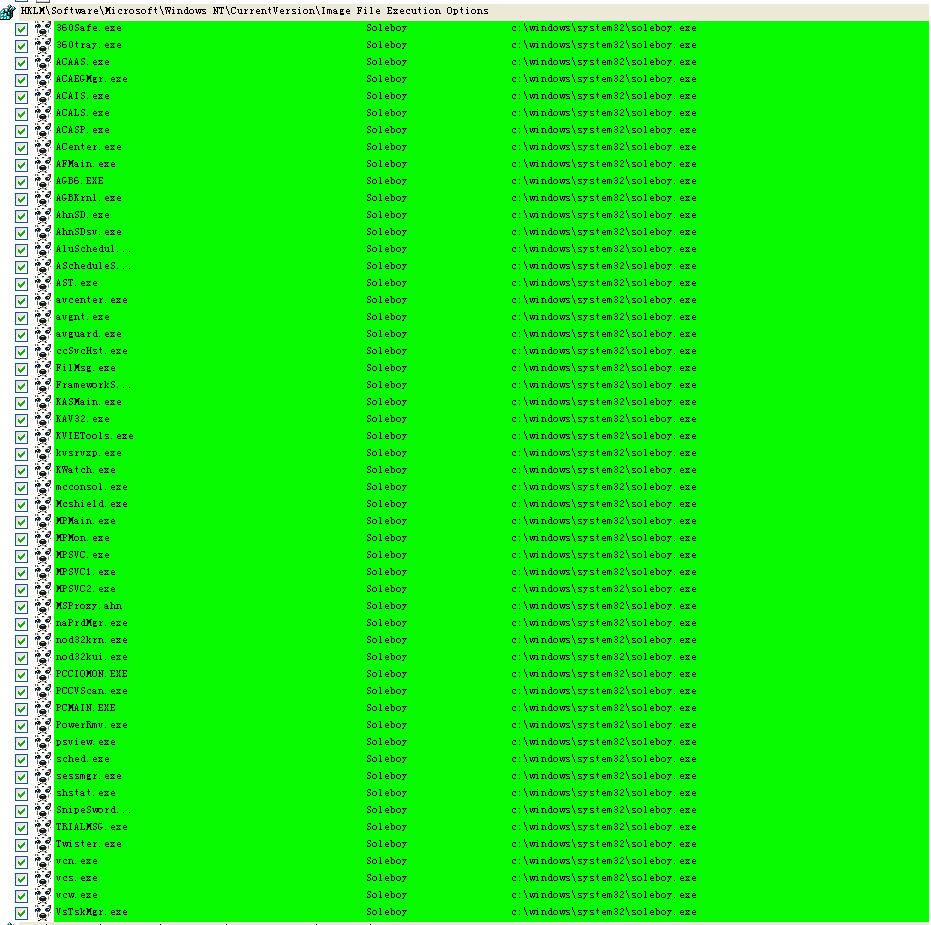Select the panda icon next to ccSvcHst.exe

(x=43, y=351)
